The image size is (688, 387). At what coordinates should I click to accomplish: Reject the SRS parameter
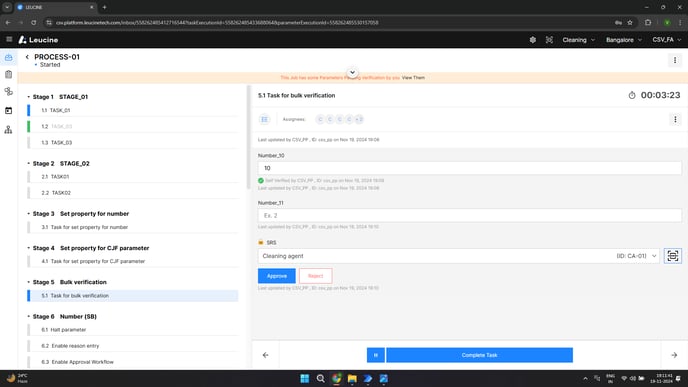click(x=315, y=276)
